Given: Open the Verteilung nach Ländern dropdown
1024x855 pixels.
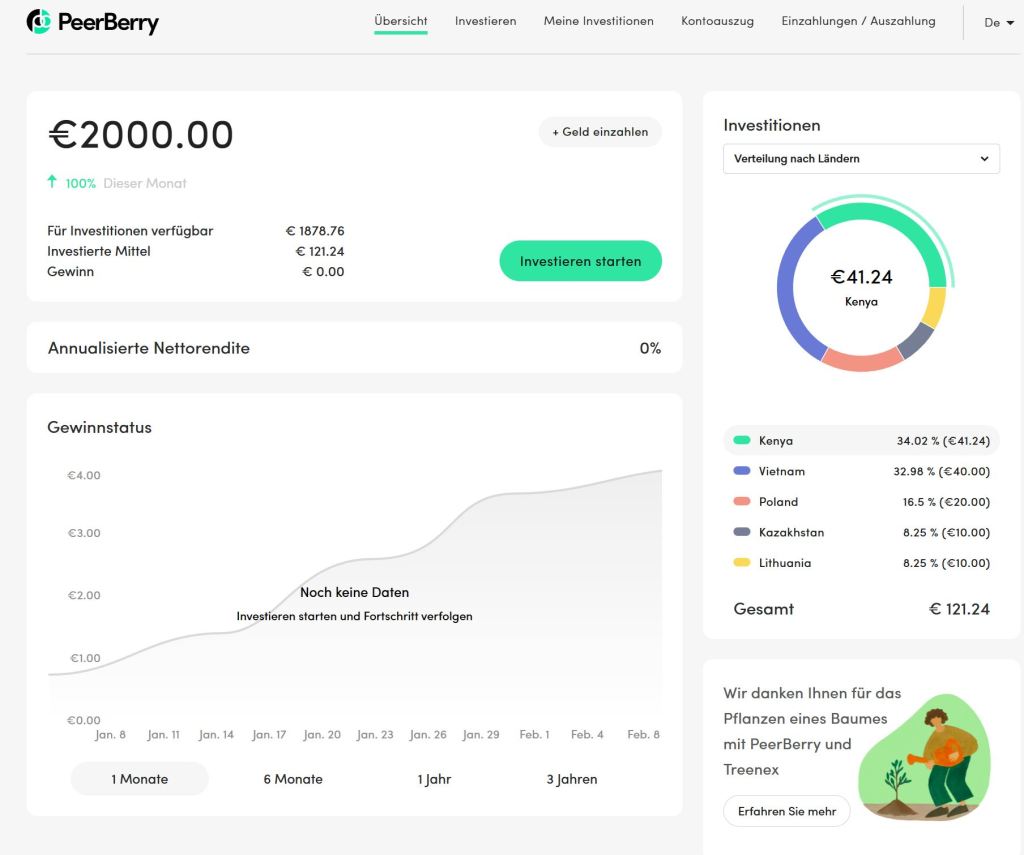Looking at the screenshot, I should [860, 159].
